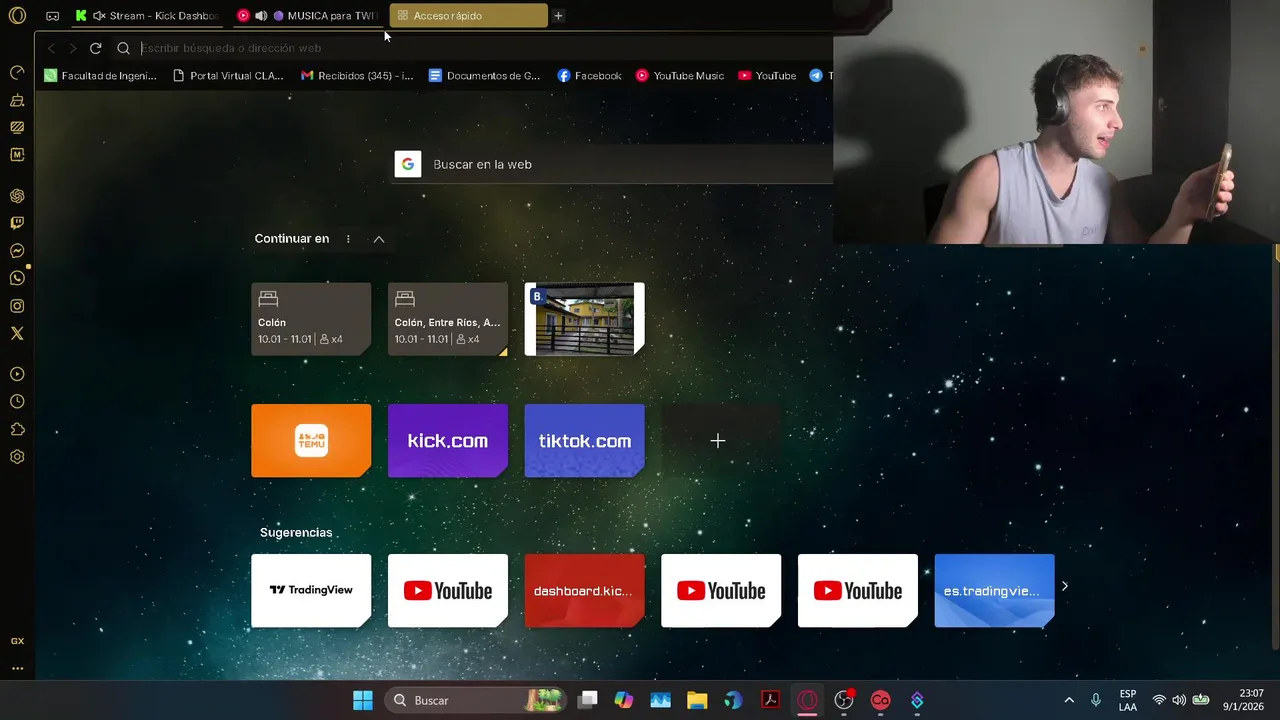Open the es.tradingvie... suggestion tile

994,591
